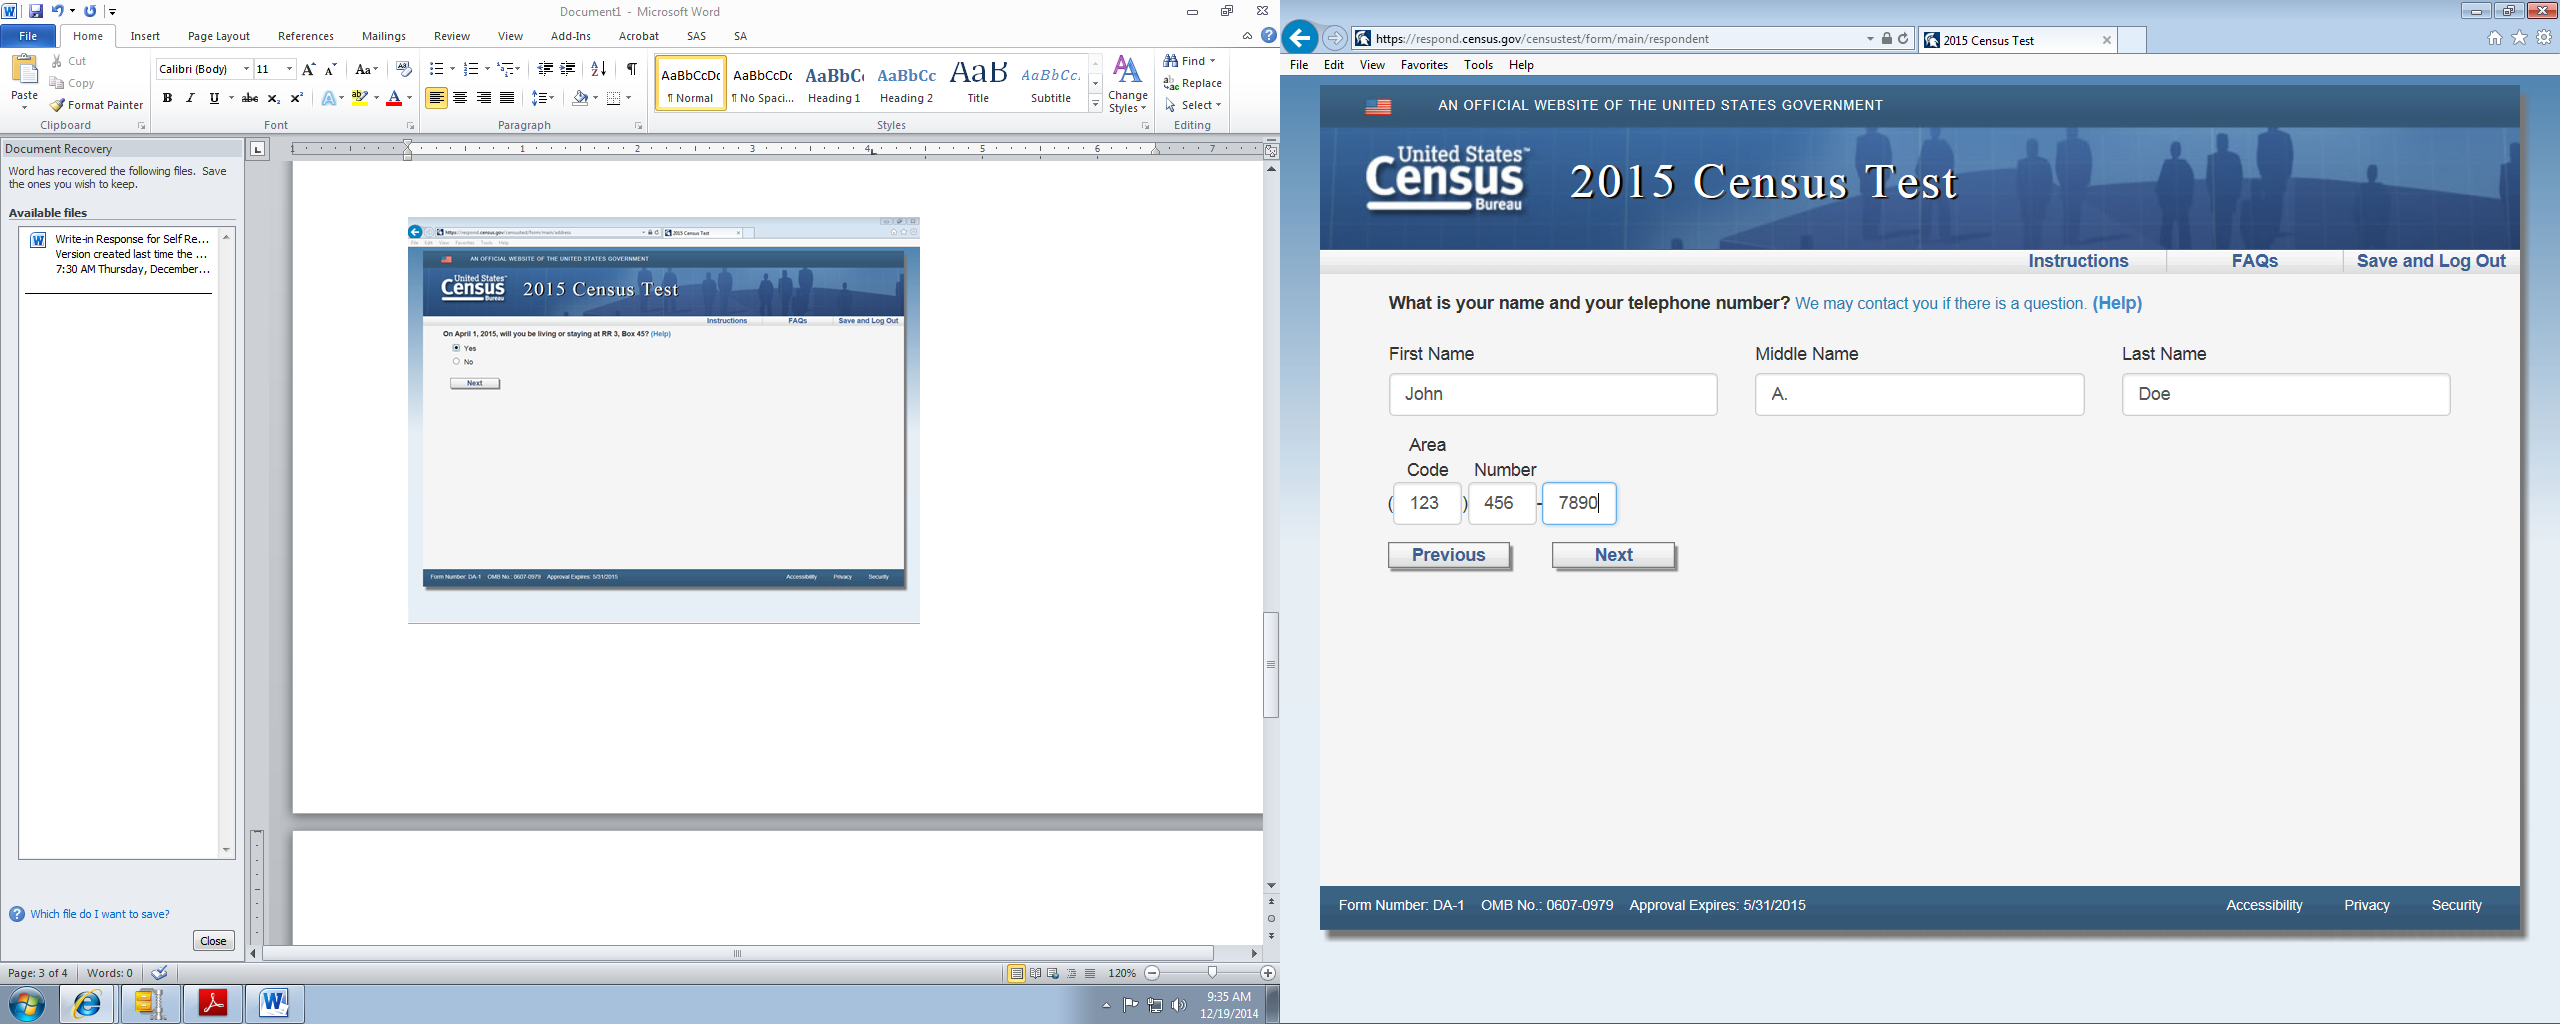Switch to the Insert ribbon tab
2560x1024 pixels.
point(145,36)
